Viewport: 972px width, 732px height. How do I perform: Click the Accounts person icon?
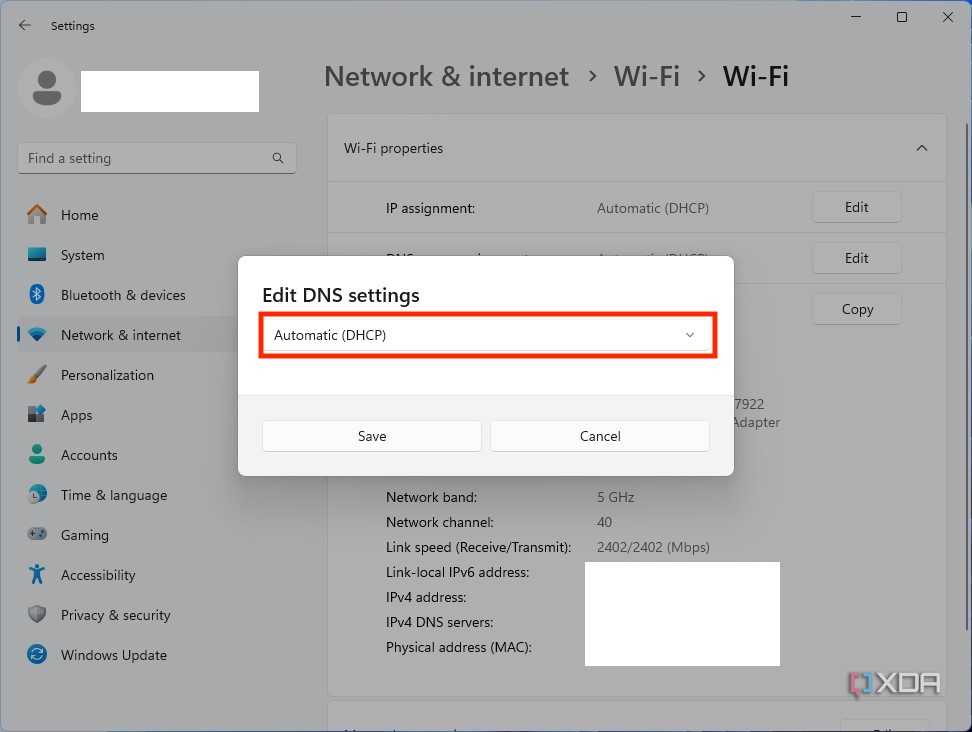point(37,454)
